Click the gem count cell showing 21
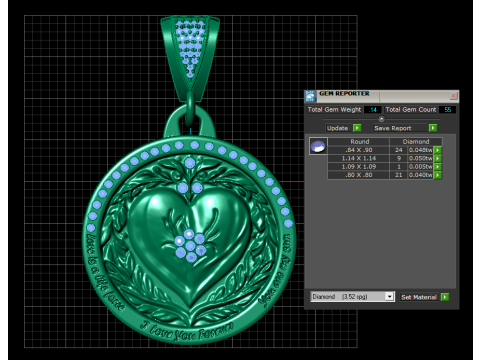 [x=399, y=175]
